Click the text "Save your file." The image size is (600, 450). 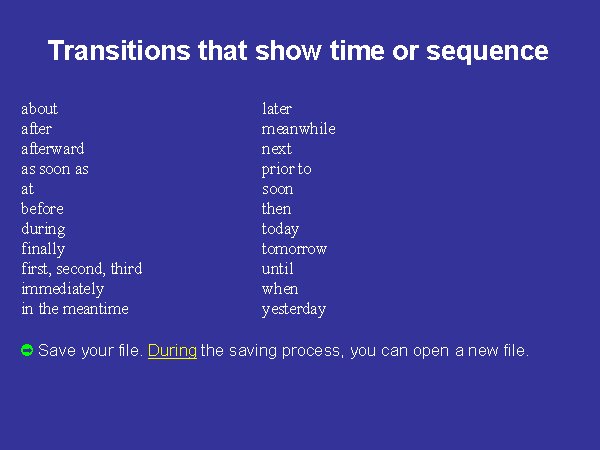(x=90, y=351)
